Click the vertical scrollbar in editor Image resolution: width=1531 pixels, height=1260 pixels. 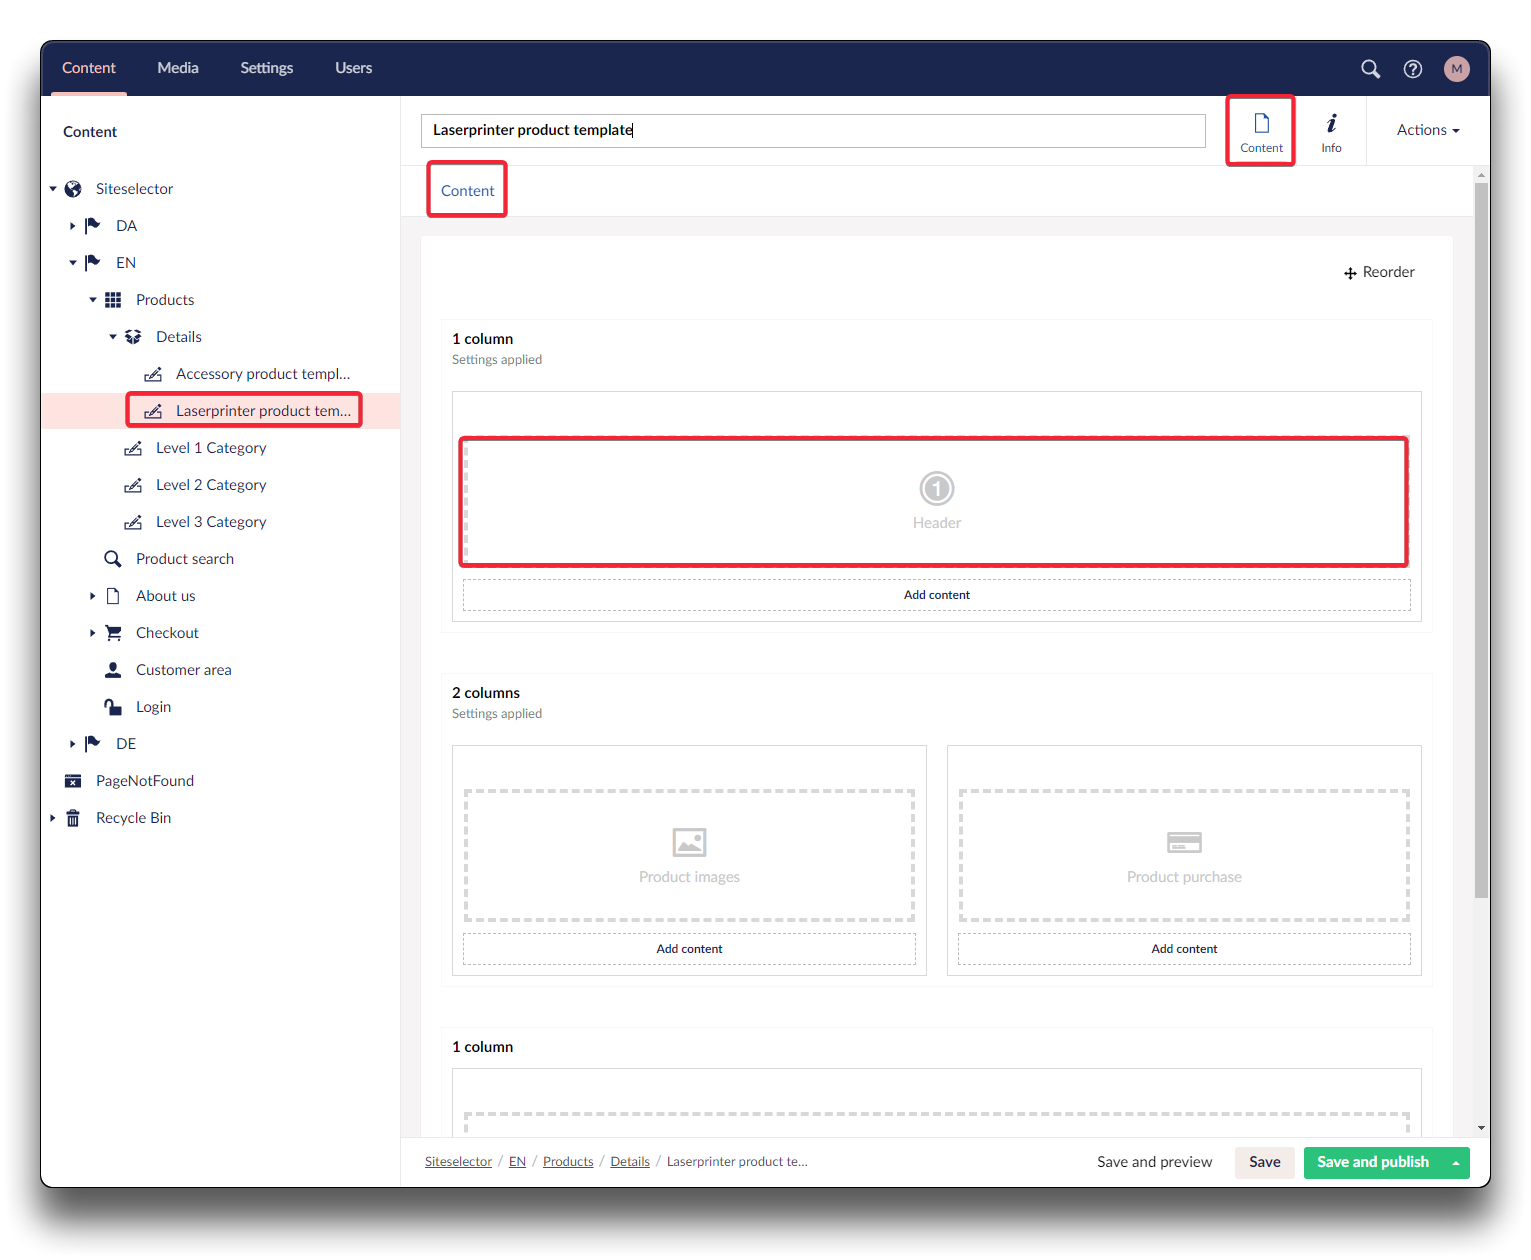tap(1481, 540)
